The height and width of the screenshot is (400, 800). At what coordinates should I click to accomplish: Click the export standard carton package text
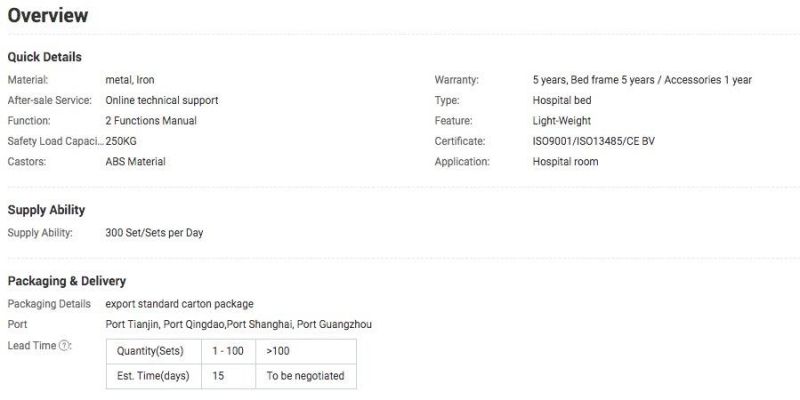[179, 304]
